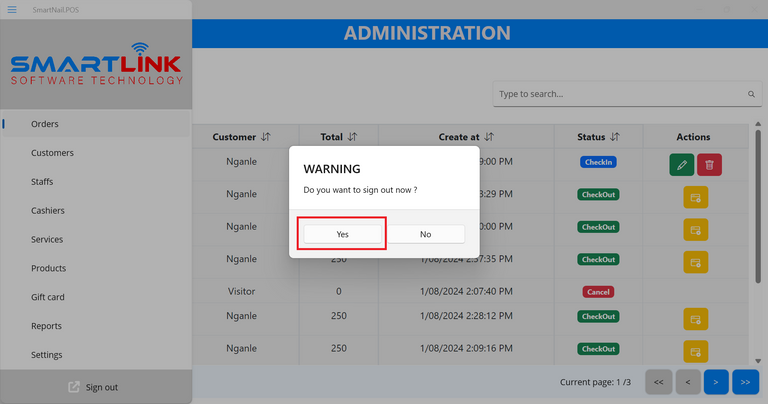Click the Type to search field
This screenshot has height=404, width=768.
(x=620, y=95)
